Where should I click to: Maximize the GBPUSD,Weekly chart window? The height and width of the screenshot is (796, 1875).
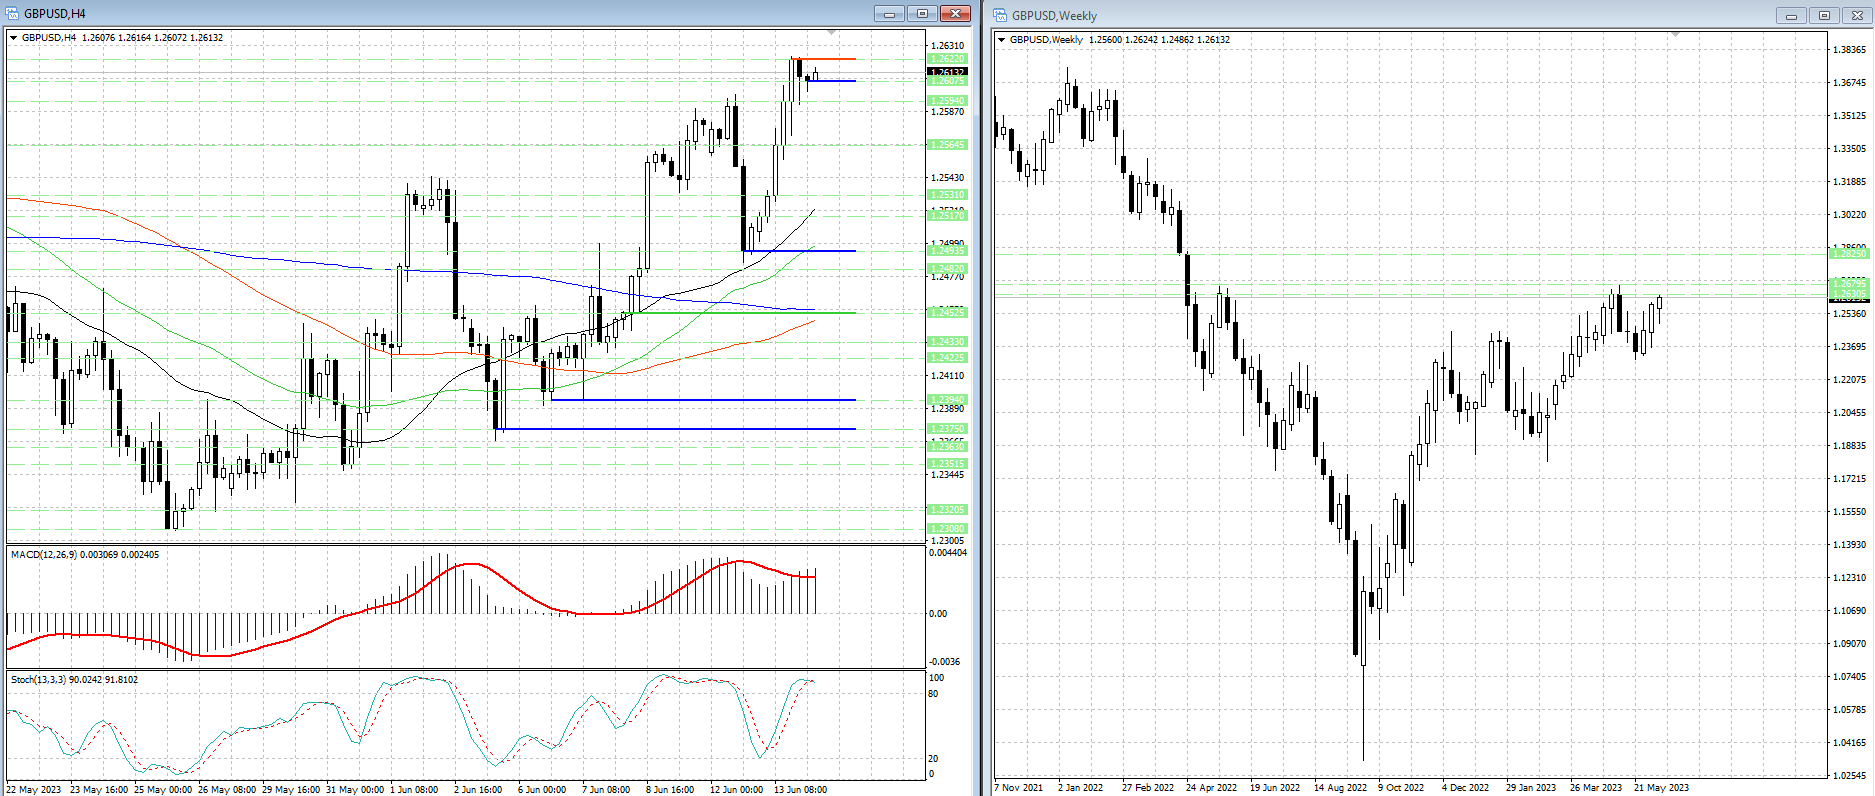[x=1824, y=15]
